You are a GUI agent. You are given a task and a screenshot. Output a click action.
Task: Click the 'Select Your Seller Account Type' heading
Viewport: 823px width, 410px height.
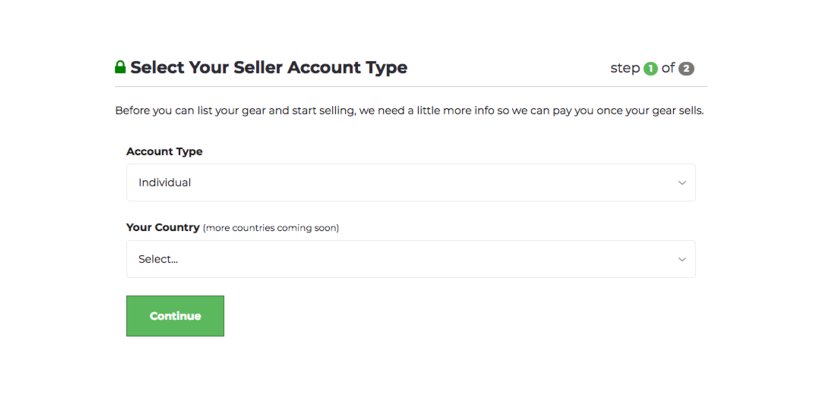point(269,67)
